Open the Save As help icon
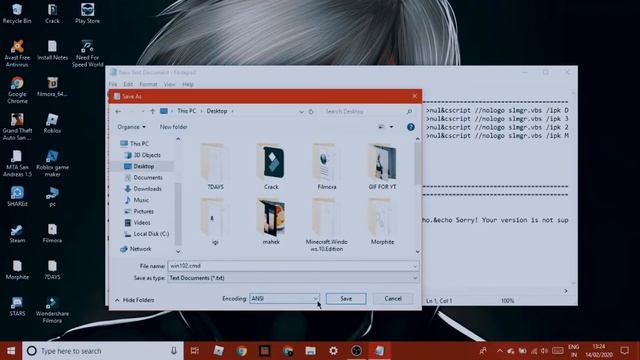The image size is (640, 360). [411, 127]
